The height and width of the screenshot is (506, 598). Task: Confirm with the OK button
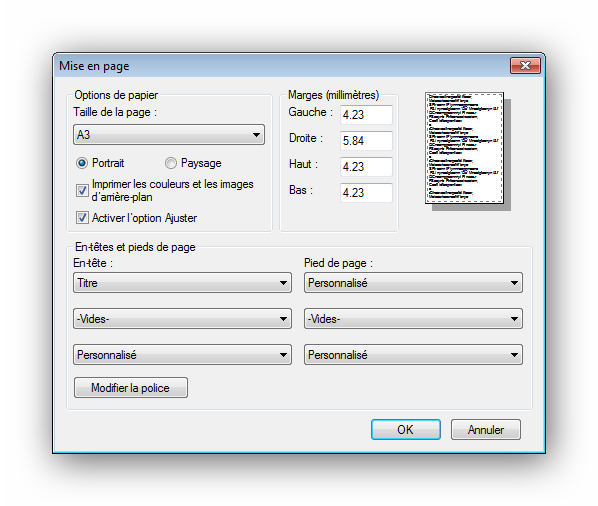[406, 430]
